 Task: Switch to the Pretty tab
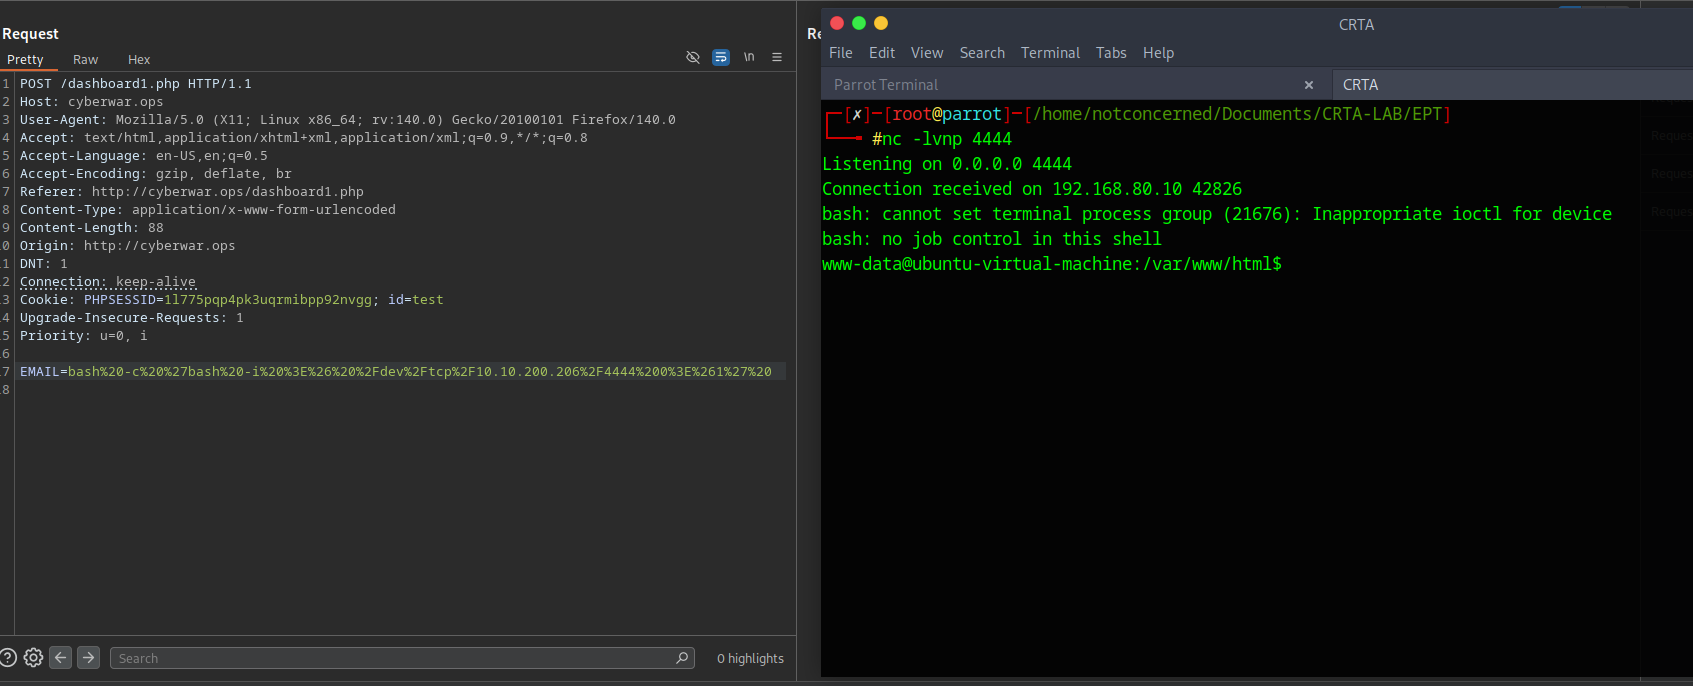coord(25,60)
